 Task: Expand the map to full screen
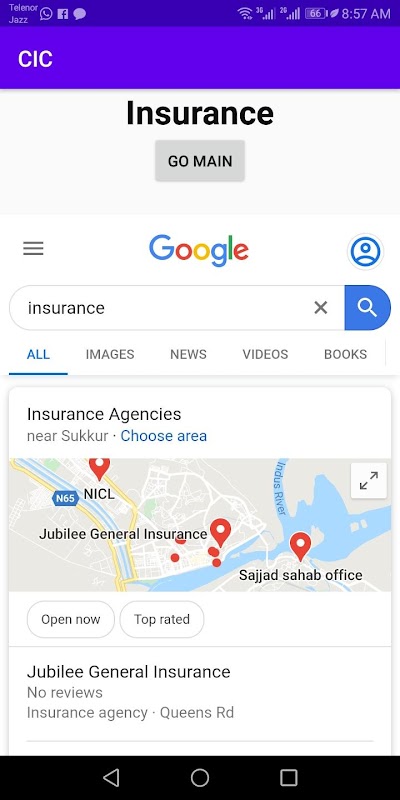tap(368, 481)
